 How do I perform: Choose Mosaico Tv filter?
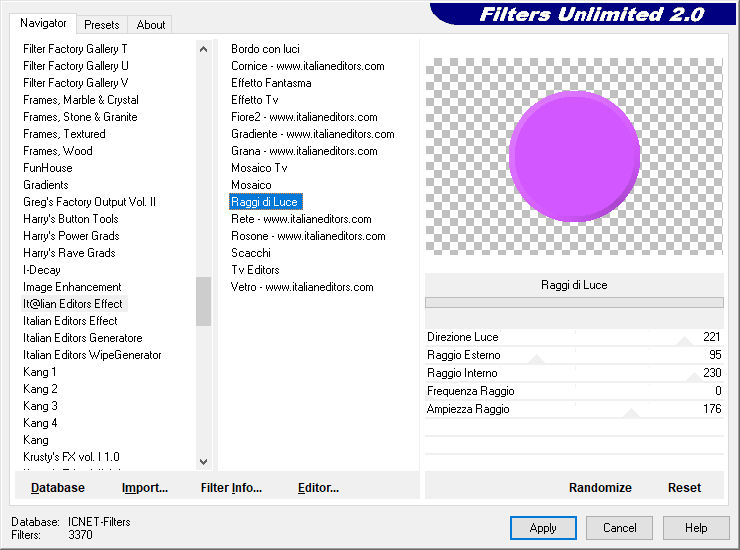coord(259,168)
